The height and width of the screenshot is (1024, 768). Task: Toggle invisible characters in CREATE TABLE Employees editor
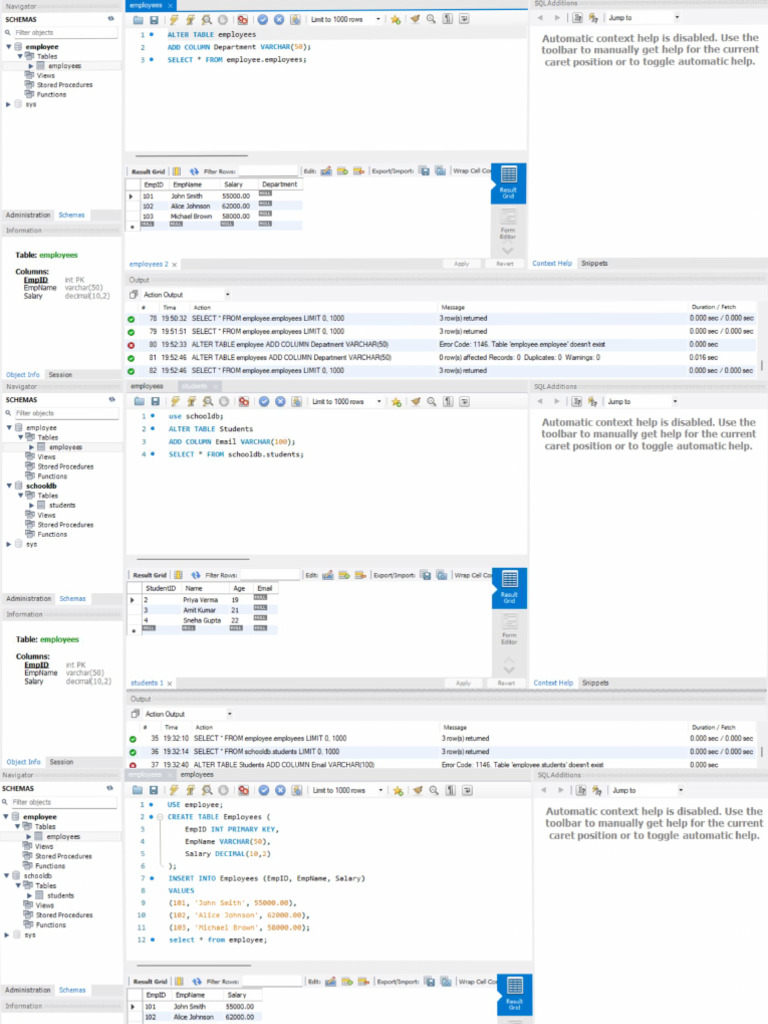click(451, 791)
